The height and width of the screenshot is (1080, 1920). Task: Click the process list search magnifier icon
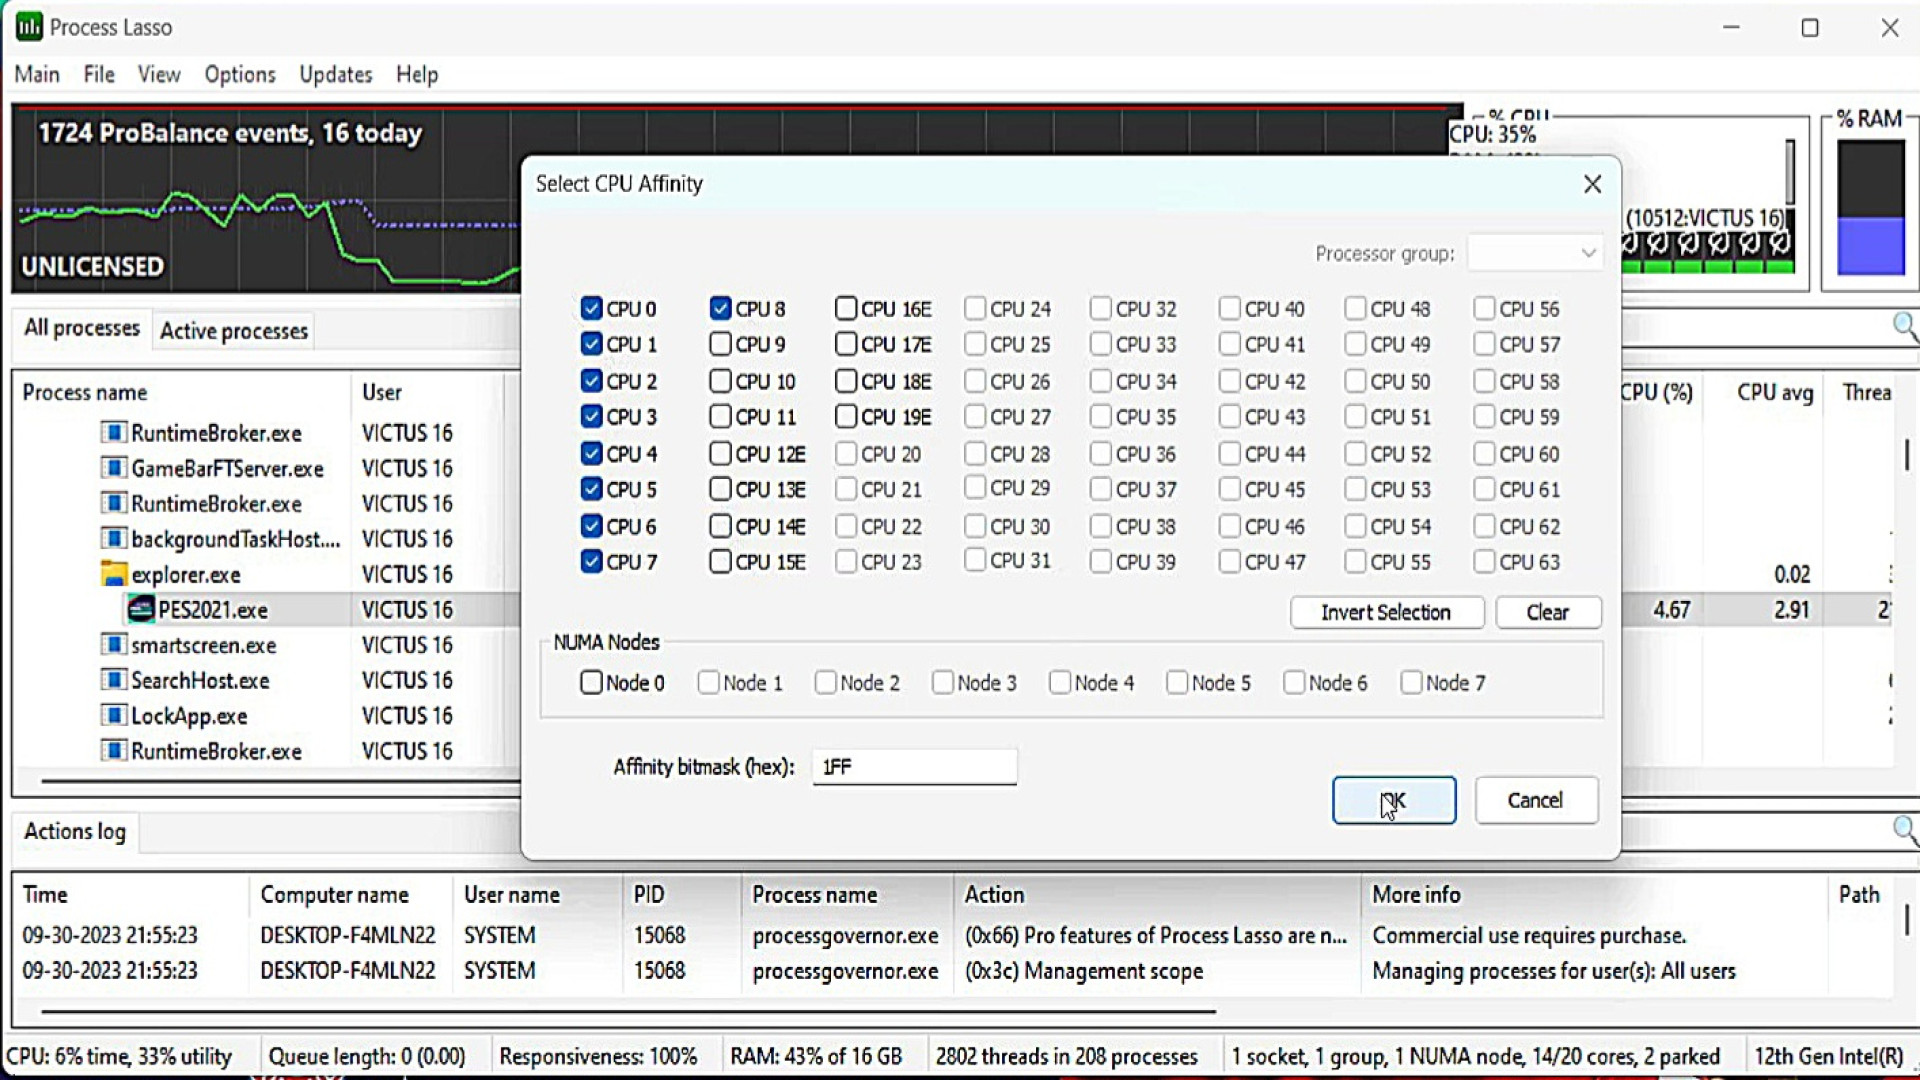[1905, 327]
